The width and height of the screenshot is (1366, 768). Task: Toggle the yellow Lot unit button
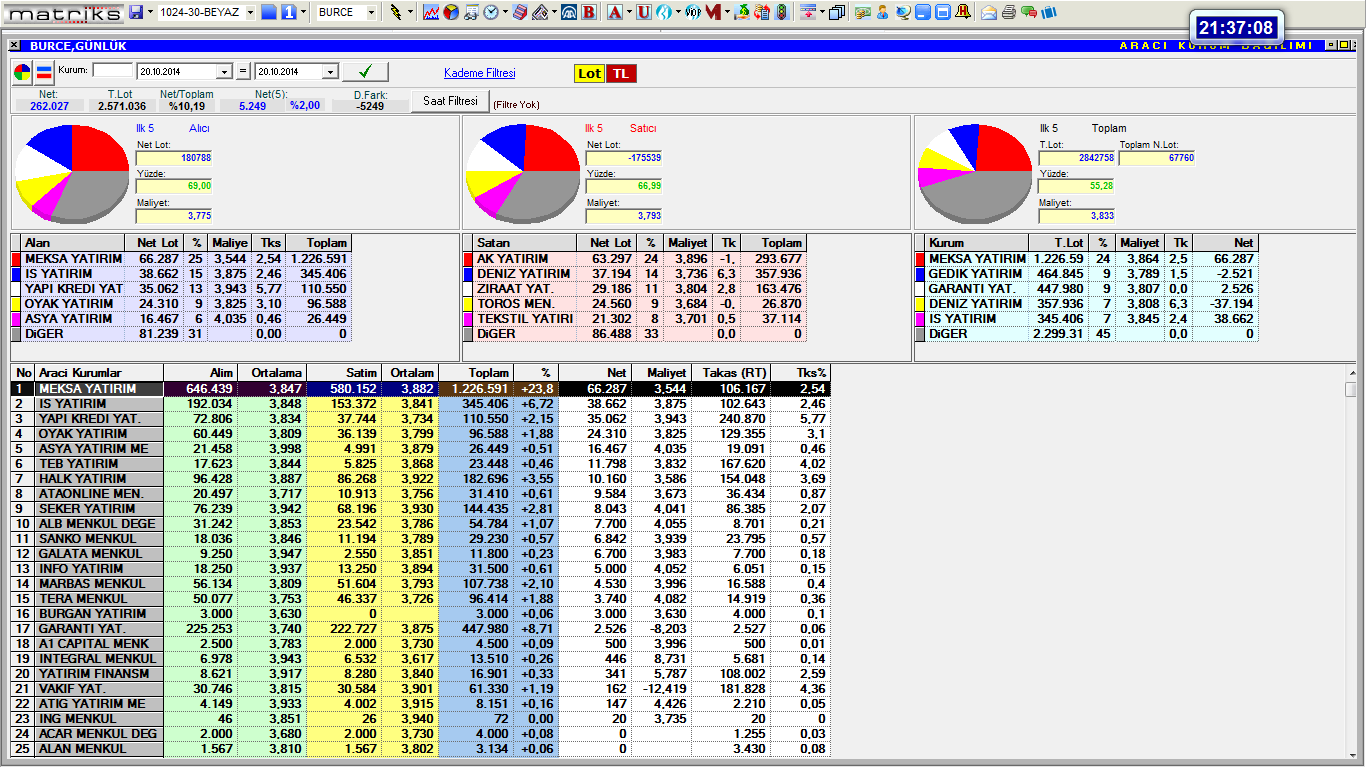pos(590,74)
